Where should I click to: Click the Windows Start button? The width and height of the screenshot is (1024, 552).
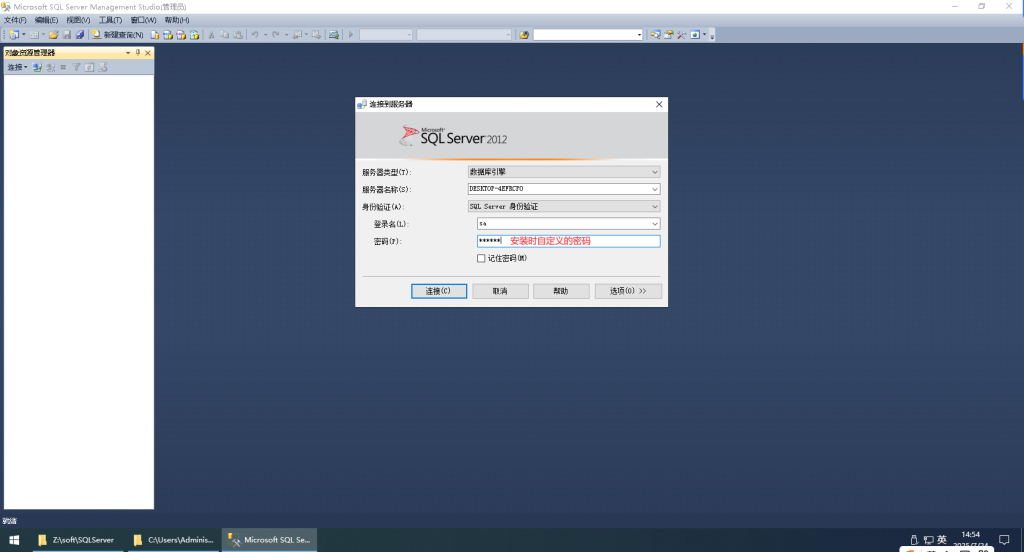14,540
